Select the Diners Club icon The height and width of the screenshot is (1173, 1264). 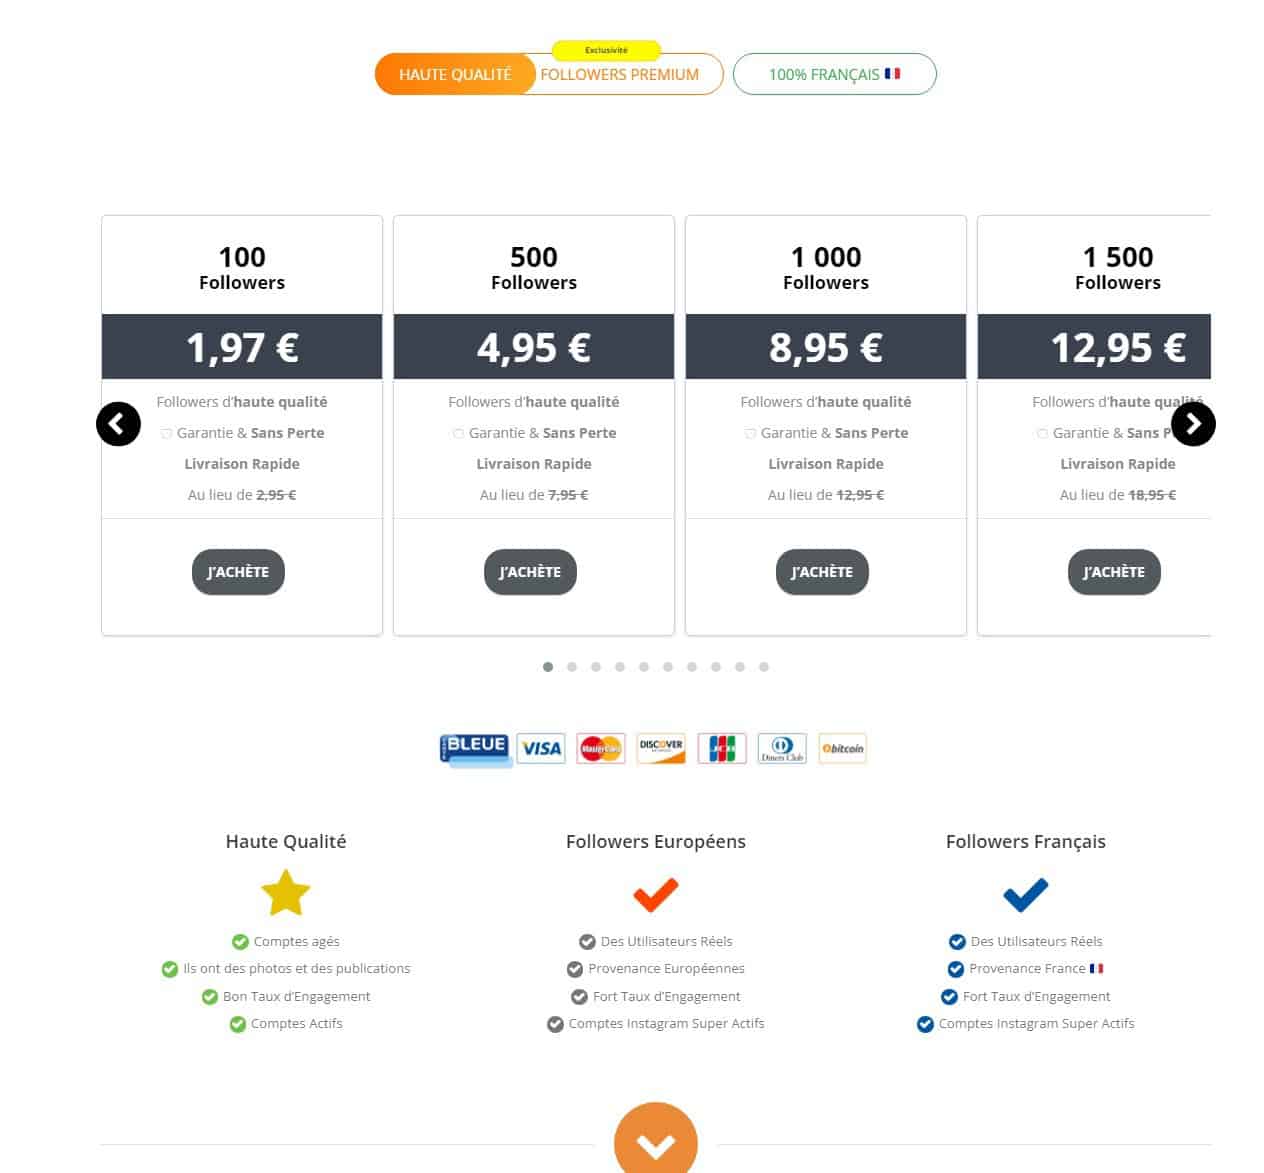pyautogui.click(x=782, y=748)
